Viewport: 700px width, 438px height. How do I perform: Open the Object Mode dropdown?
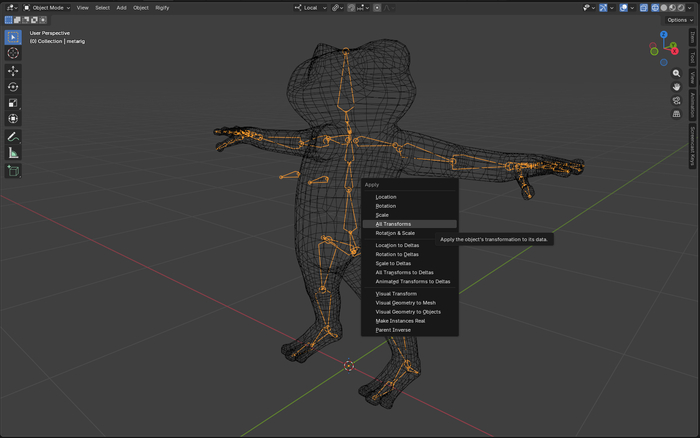[x=48, y=7]
